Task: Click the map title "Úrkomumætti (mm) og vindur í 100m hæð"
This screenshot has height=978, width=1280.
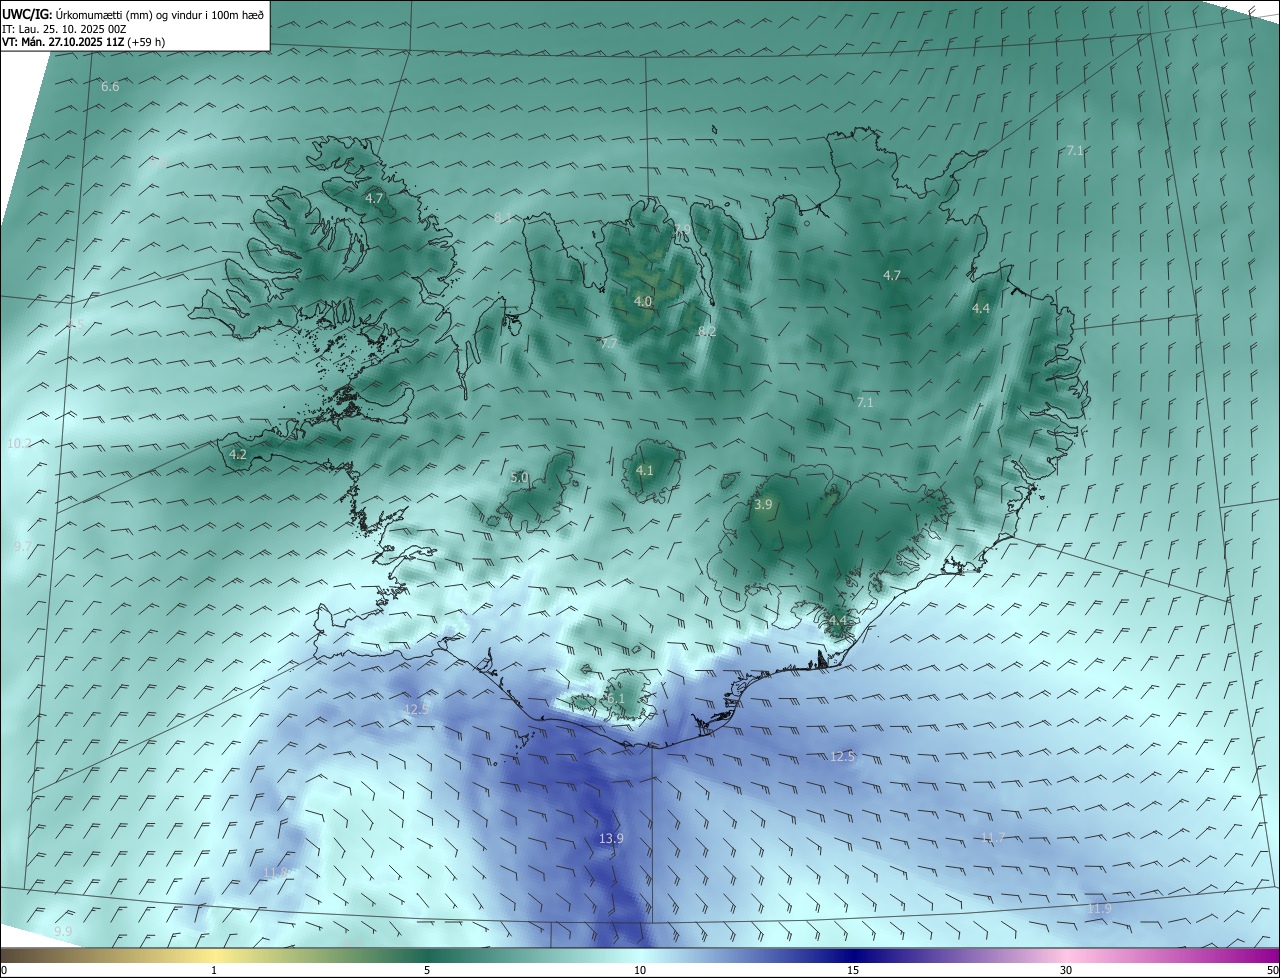Action: tap(158, 14)
